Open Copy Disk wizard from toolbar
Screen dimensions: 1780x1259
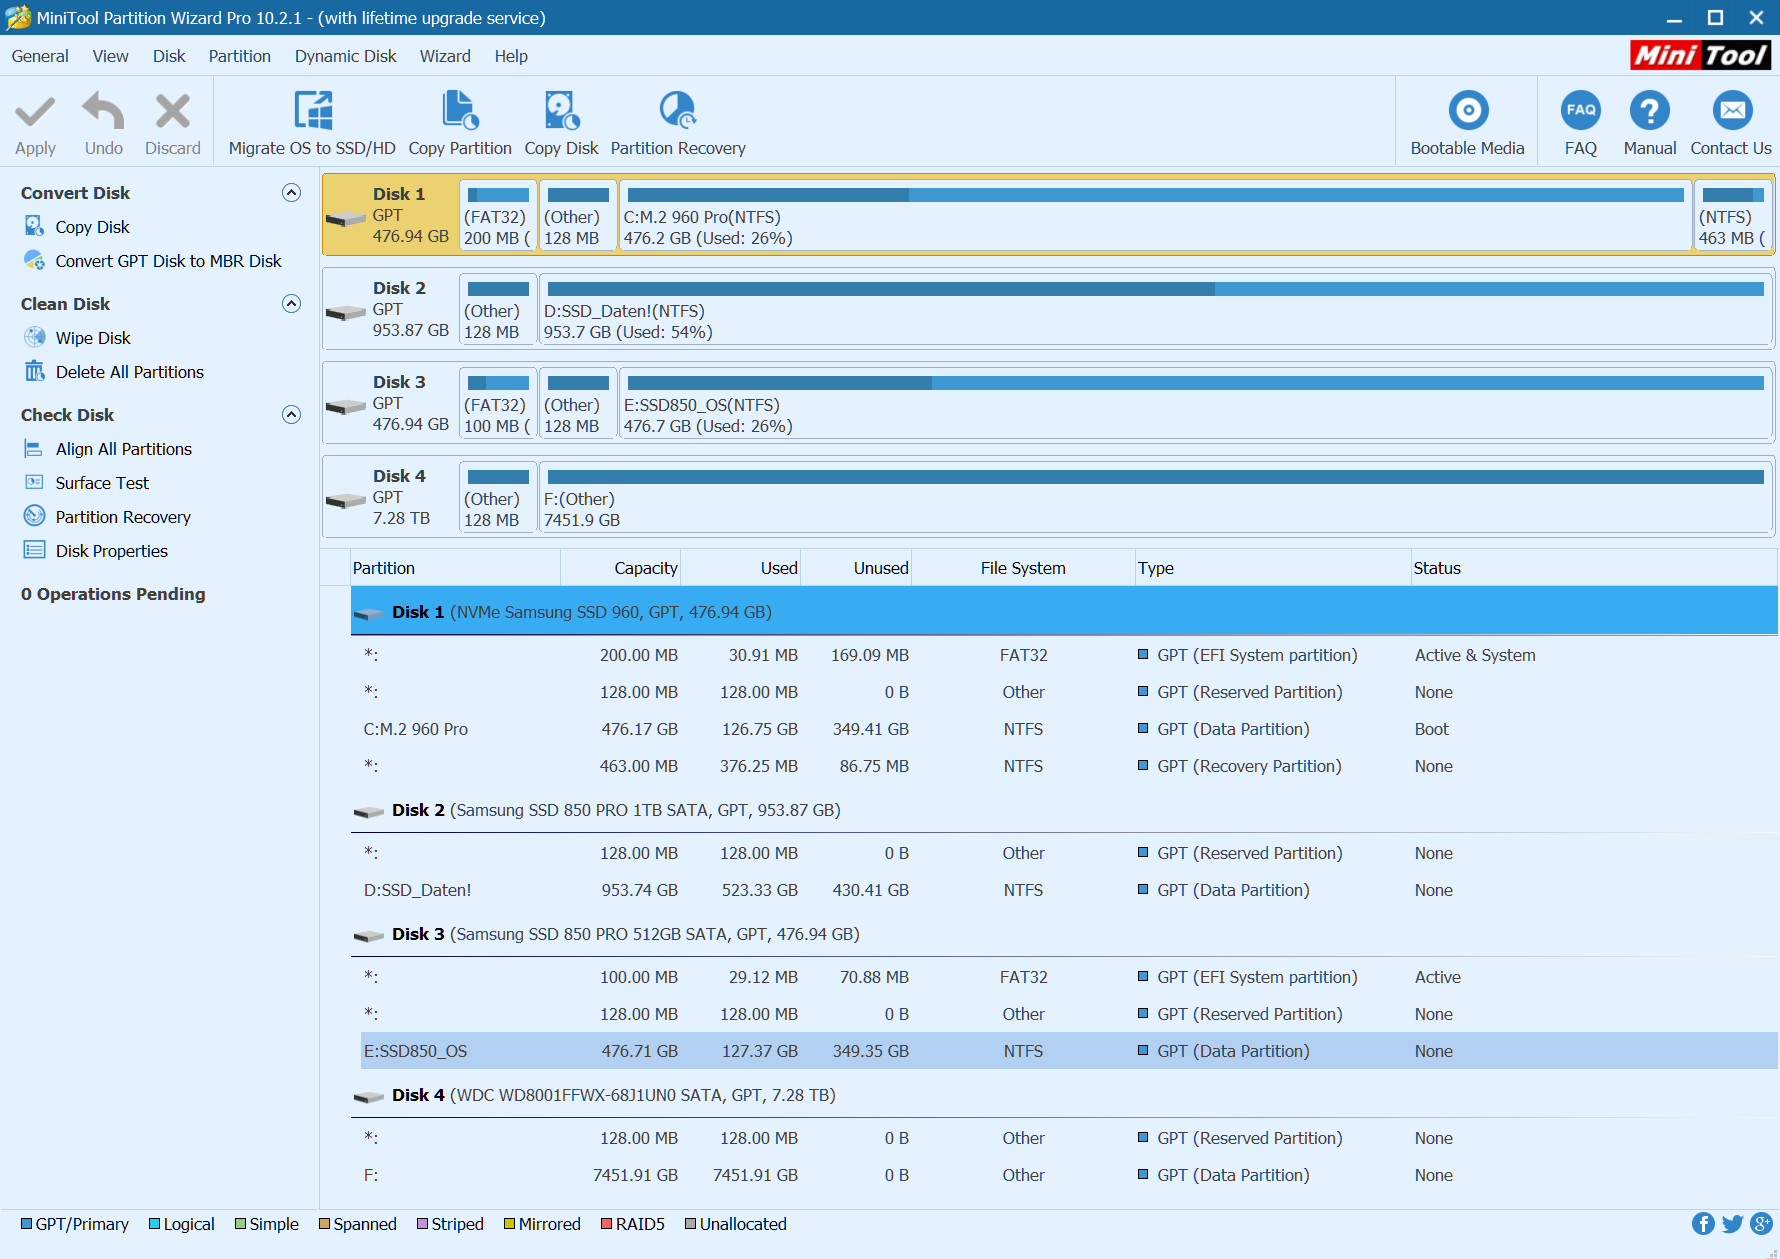tap(561, 124)
